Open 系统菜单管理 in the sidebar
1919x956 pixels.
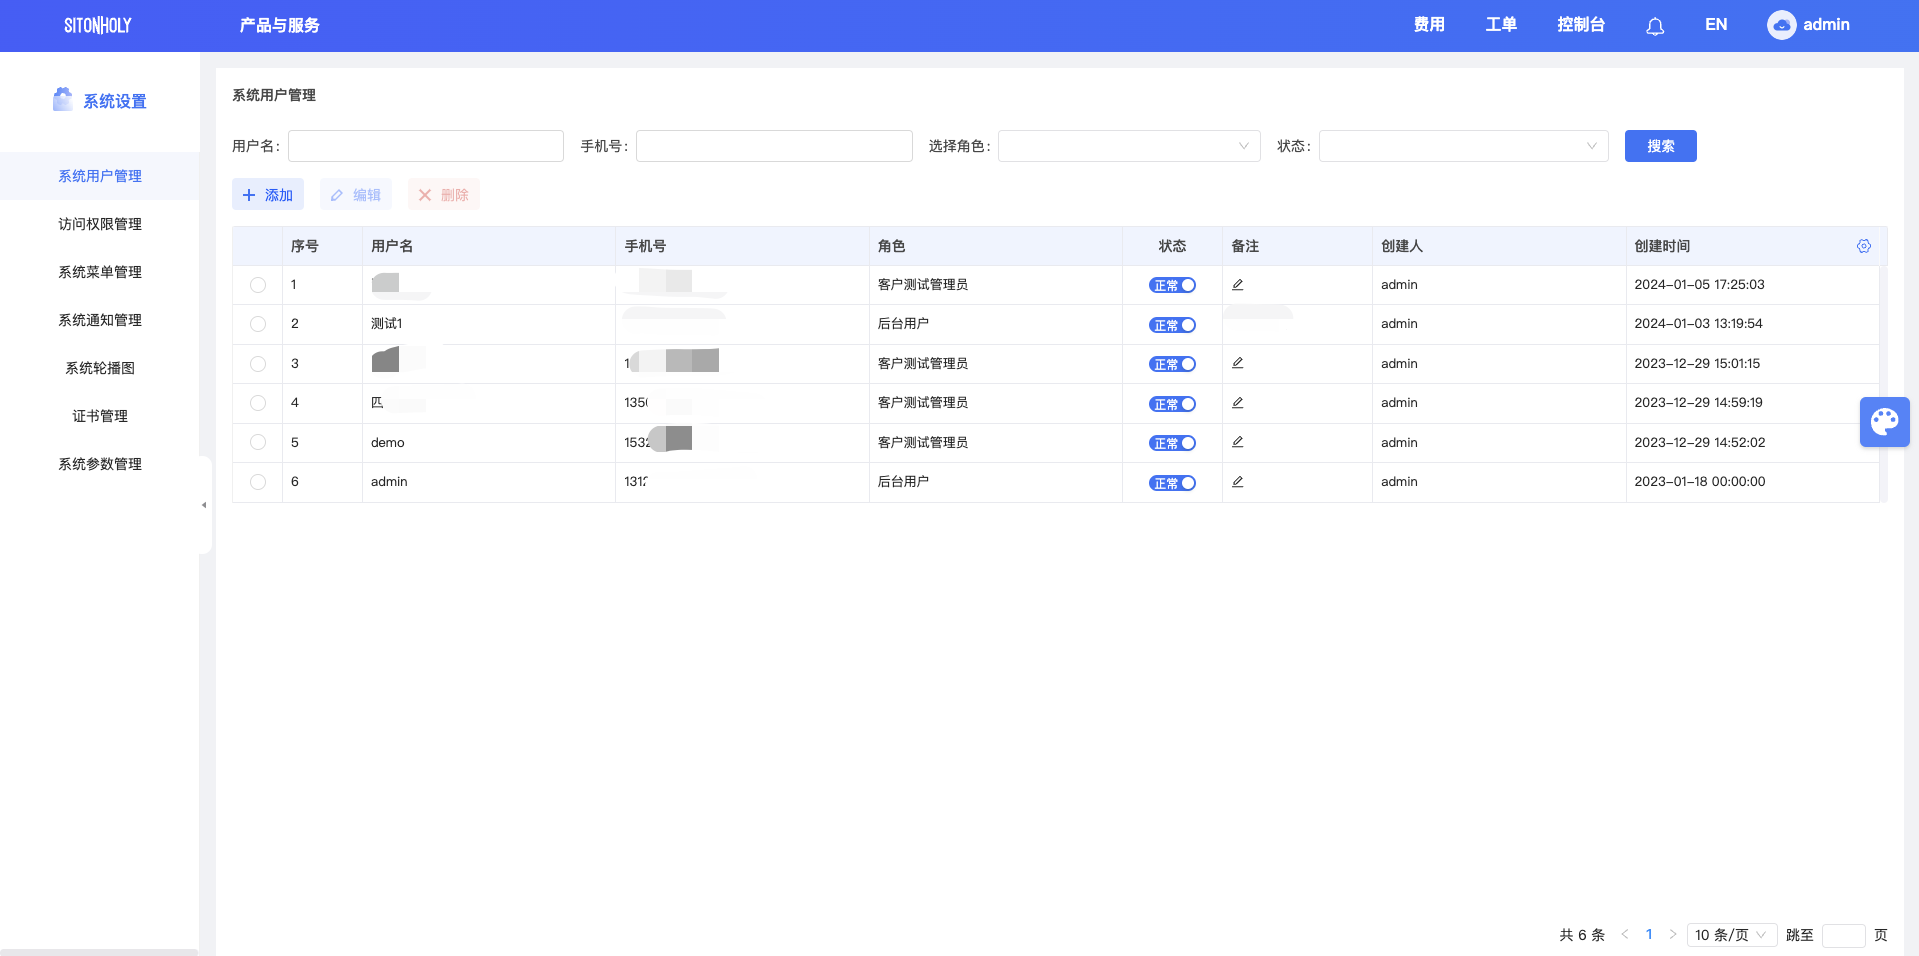(100, 272)
